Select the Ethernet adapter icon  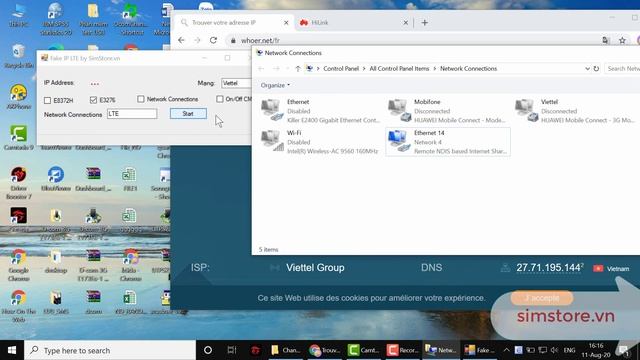tap(272, 111)
